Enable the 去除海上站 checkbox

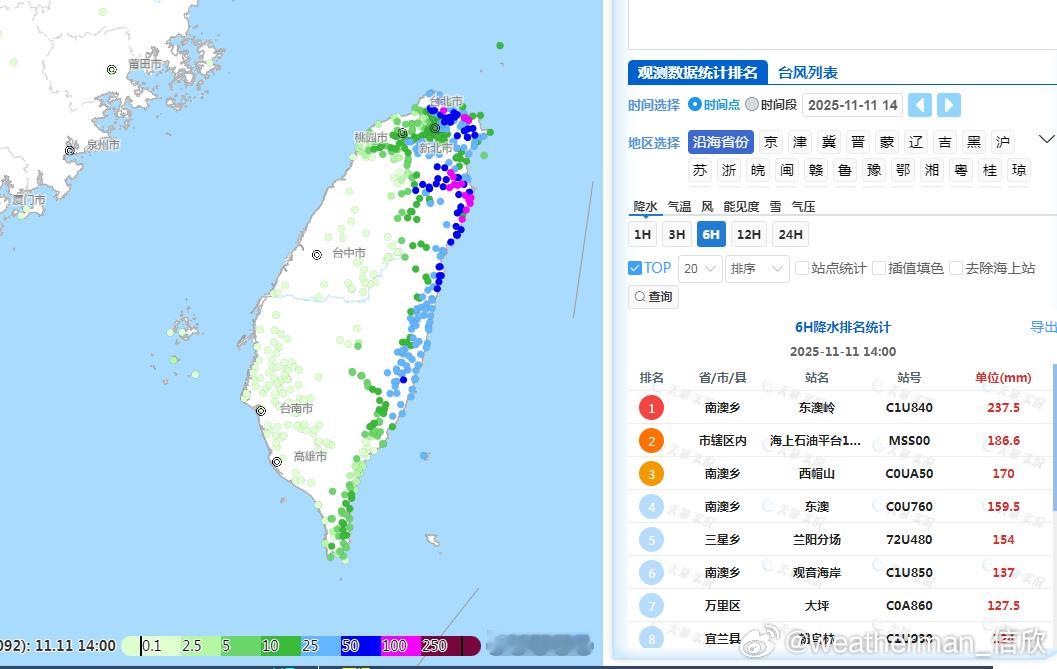pyautogui.click(x=955, y=268)
